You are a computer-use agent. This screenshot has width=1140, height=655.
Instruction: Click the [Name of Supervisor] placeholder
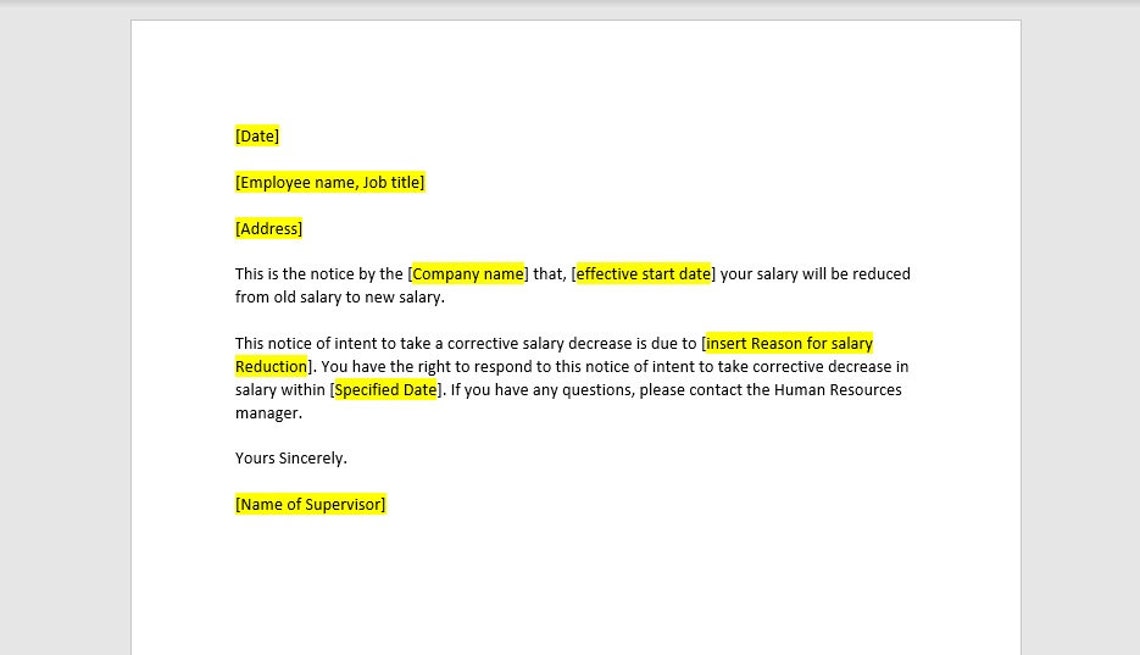pyautogui.click(x=310, y=505)
